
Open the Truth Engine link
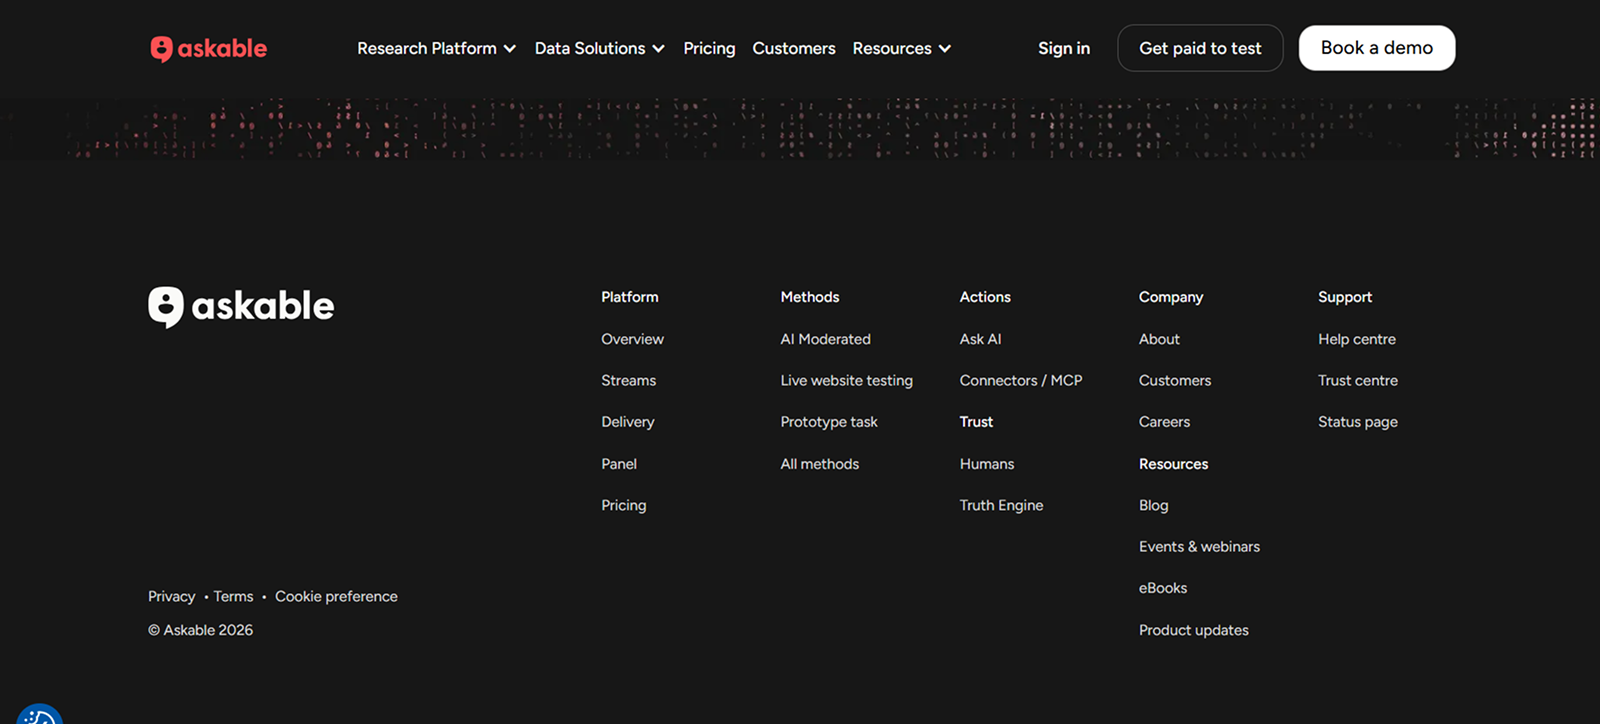pos(1001,505)
